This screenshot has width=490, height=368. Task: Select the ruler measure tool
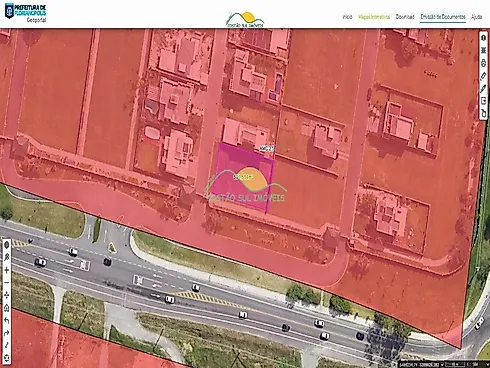tap(484, 76)
